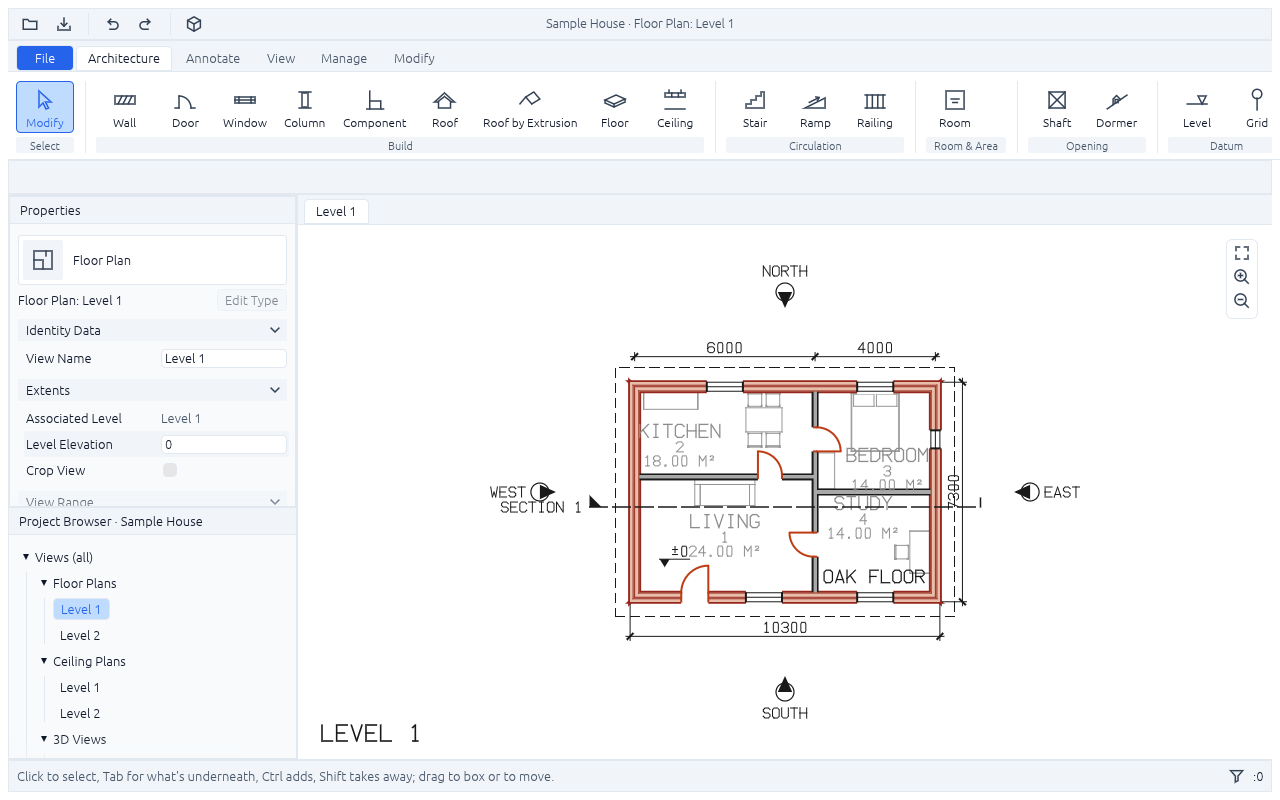1280x800 pixels.
Task: Choose the Roof by Extrusion tool
Action: pos(530,108)
